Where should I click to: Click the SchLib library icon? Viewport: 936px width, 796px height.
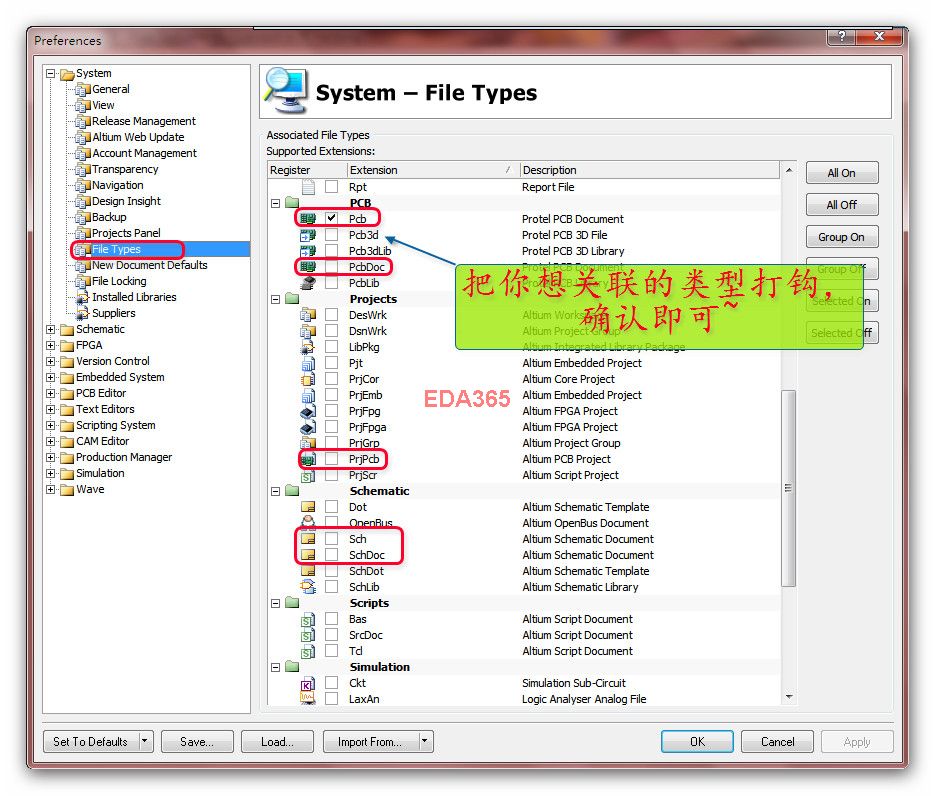[308, 587]
